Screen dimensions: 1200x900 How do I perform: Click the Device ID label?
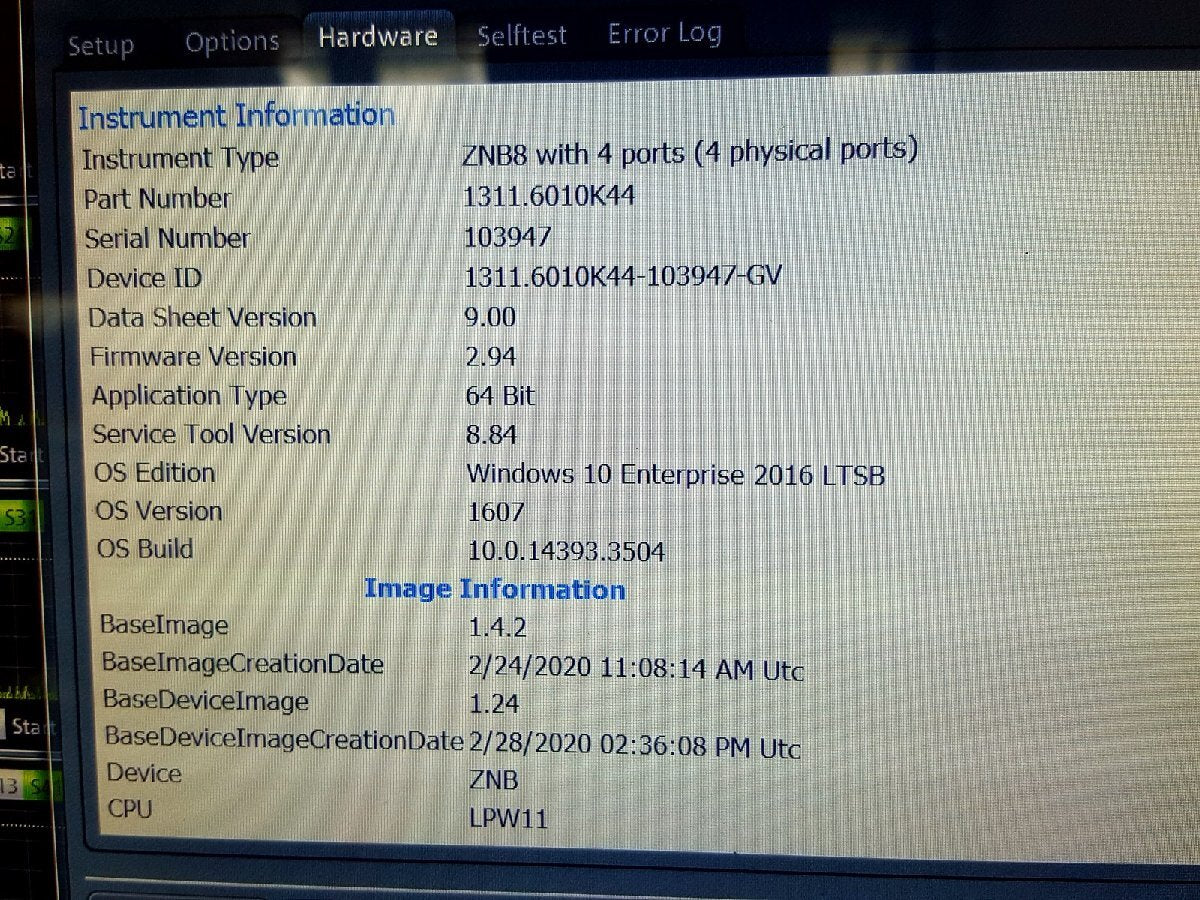(144, 278)
